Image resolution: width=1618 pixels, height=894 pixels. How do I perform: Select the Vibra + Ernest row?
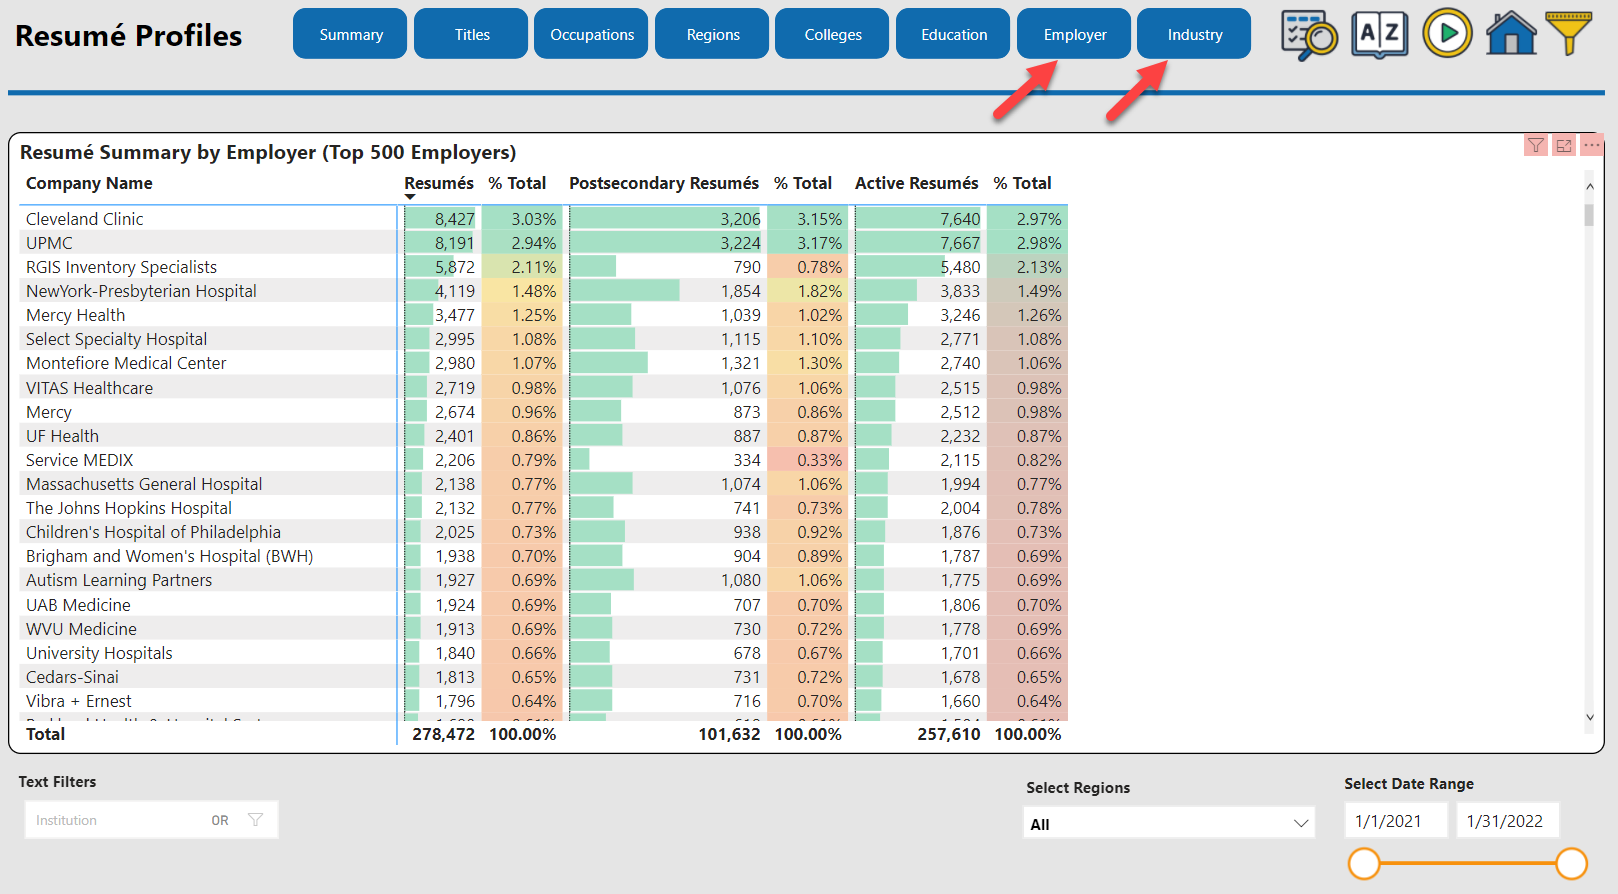544,701
